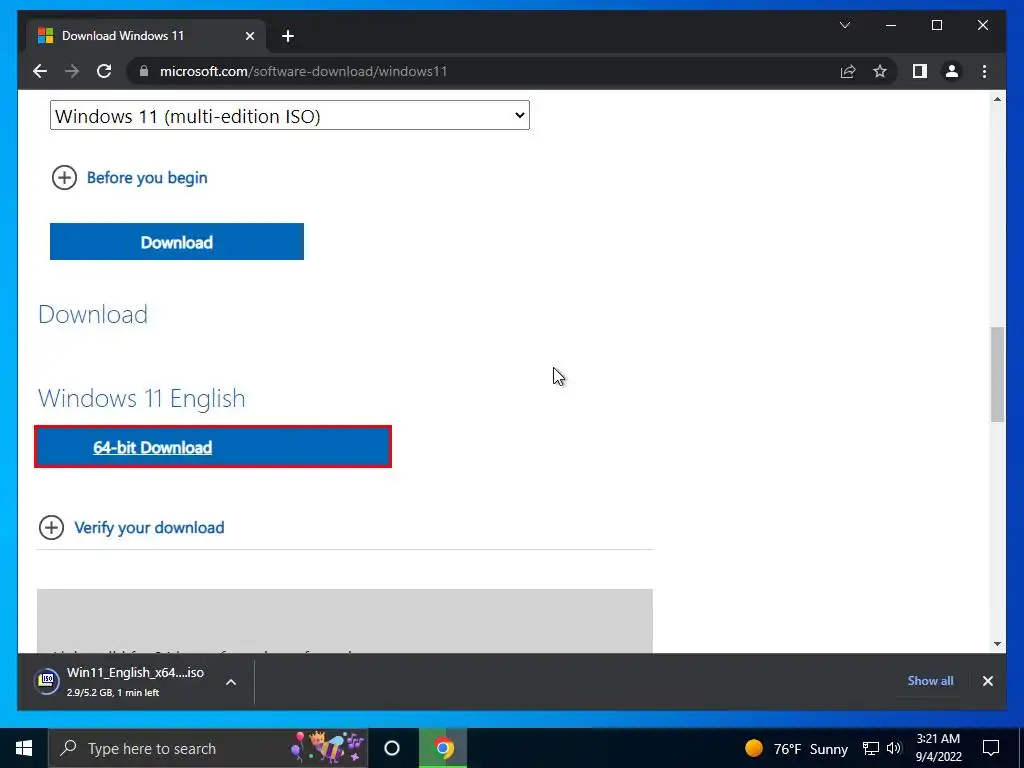Click the page vertical scrollbar thumb
This screenshot has width=1024, height=768.
pyautogui.click(x=997, y=375)
